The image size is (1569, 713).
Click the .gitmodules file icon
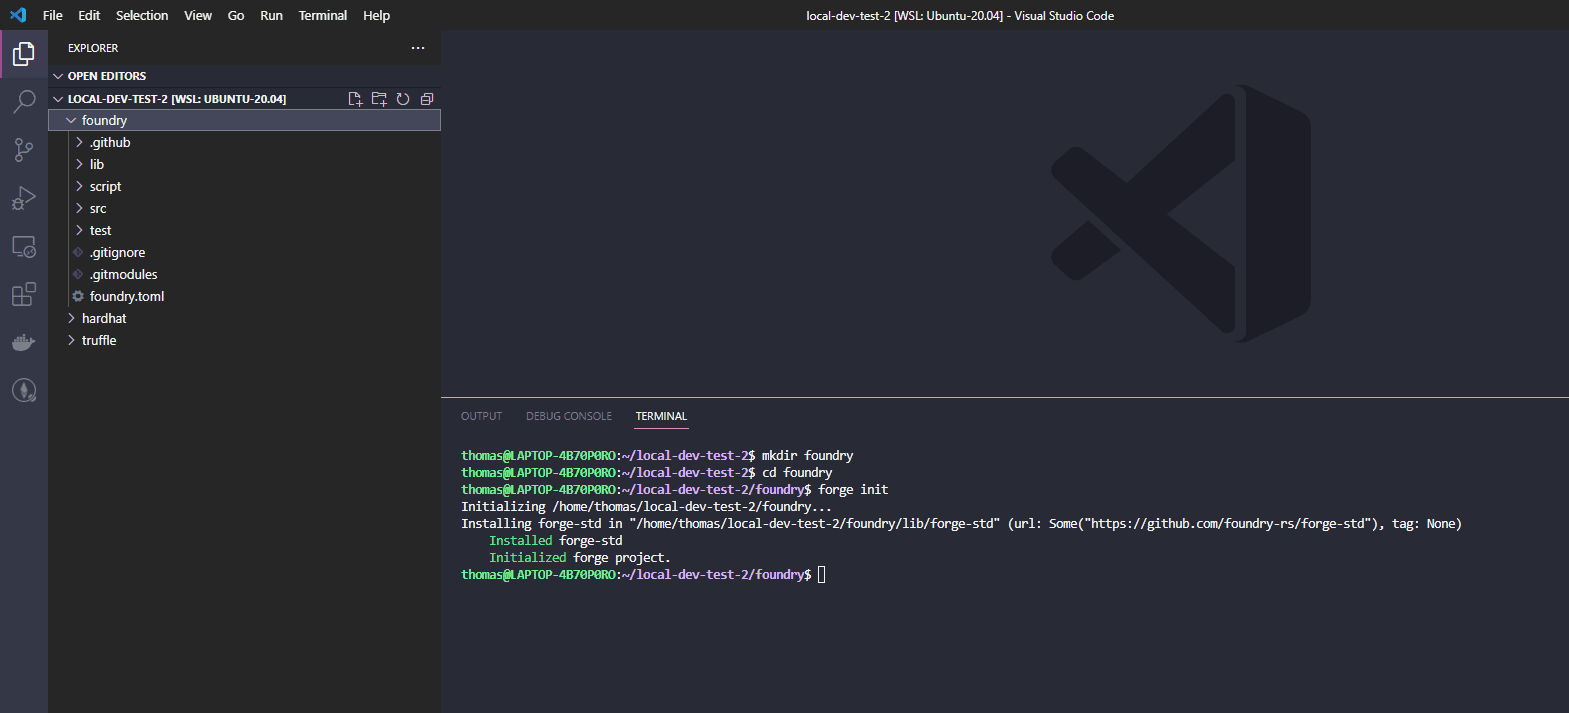pyautogui.click(x=78, y=274)
